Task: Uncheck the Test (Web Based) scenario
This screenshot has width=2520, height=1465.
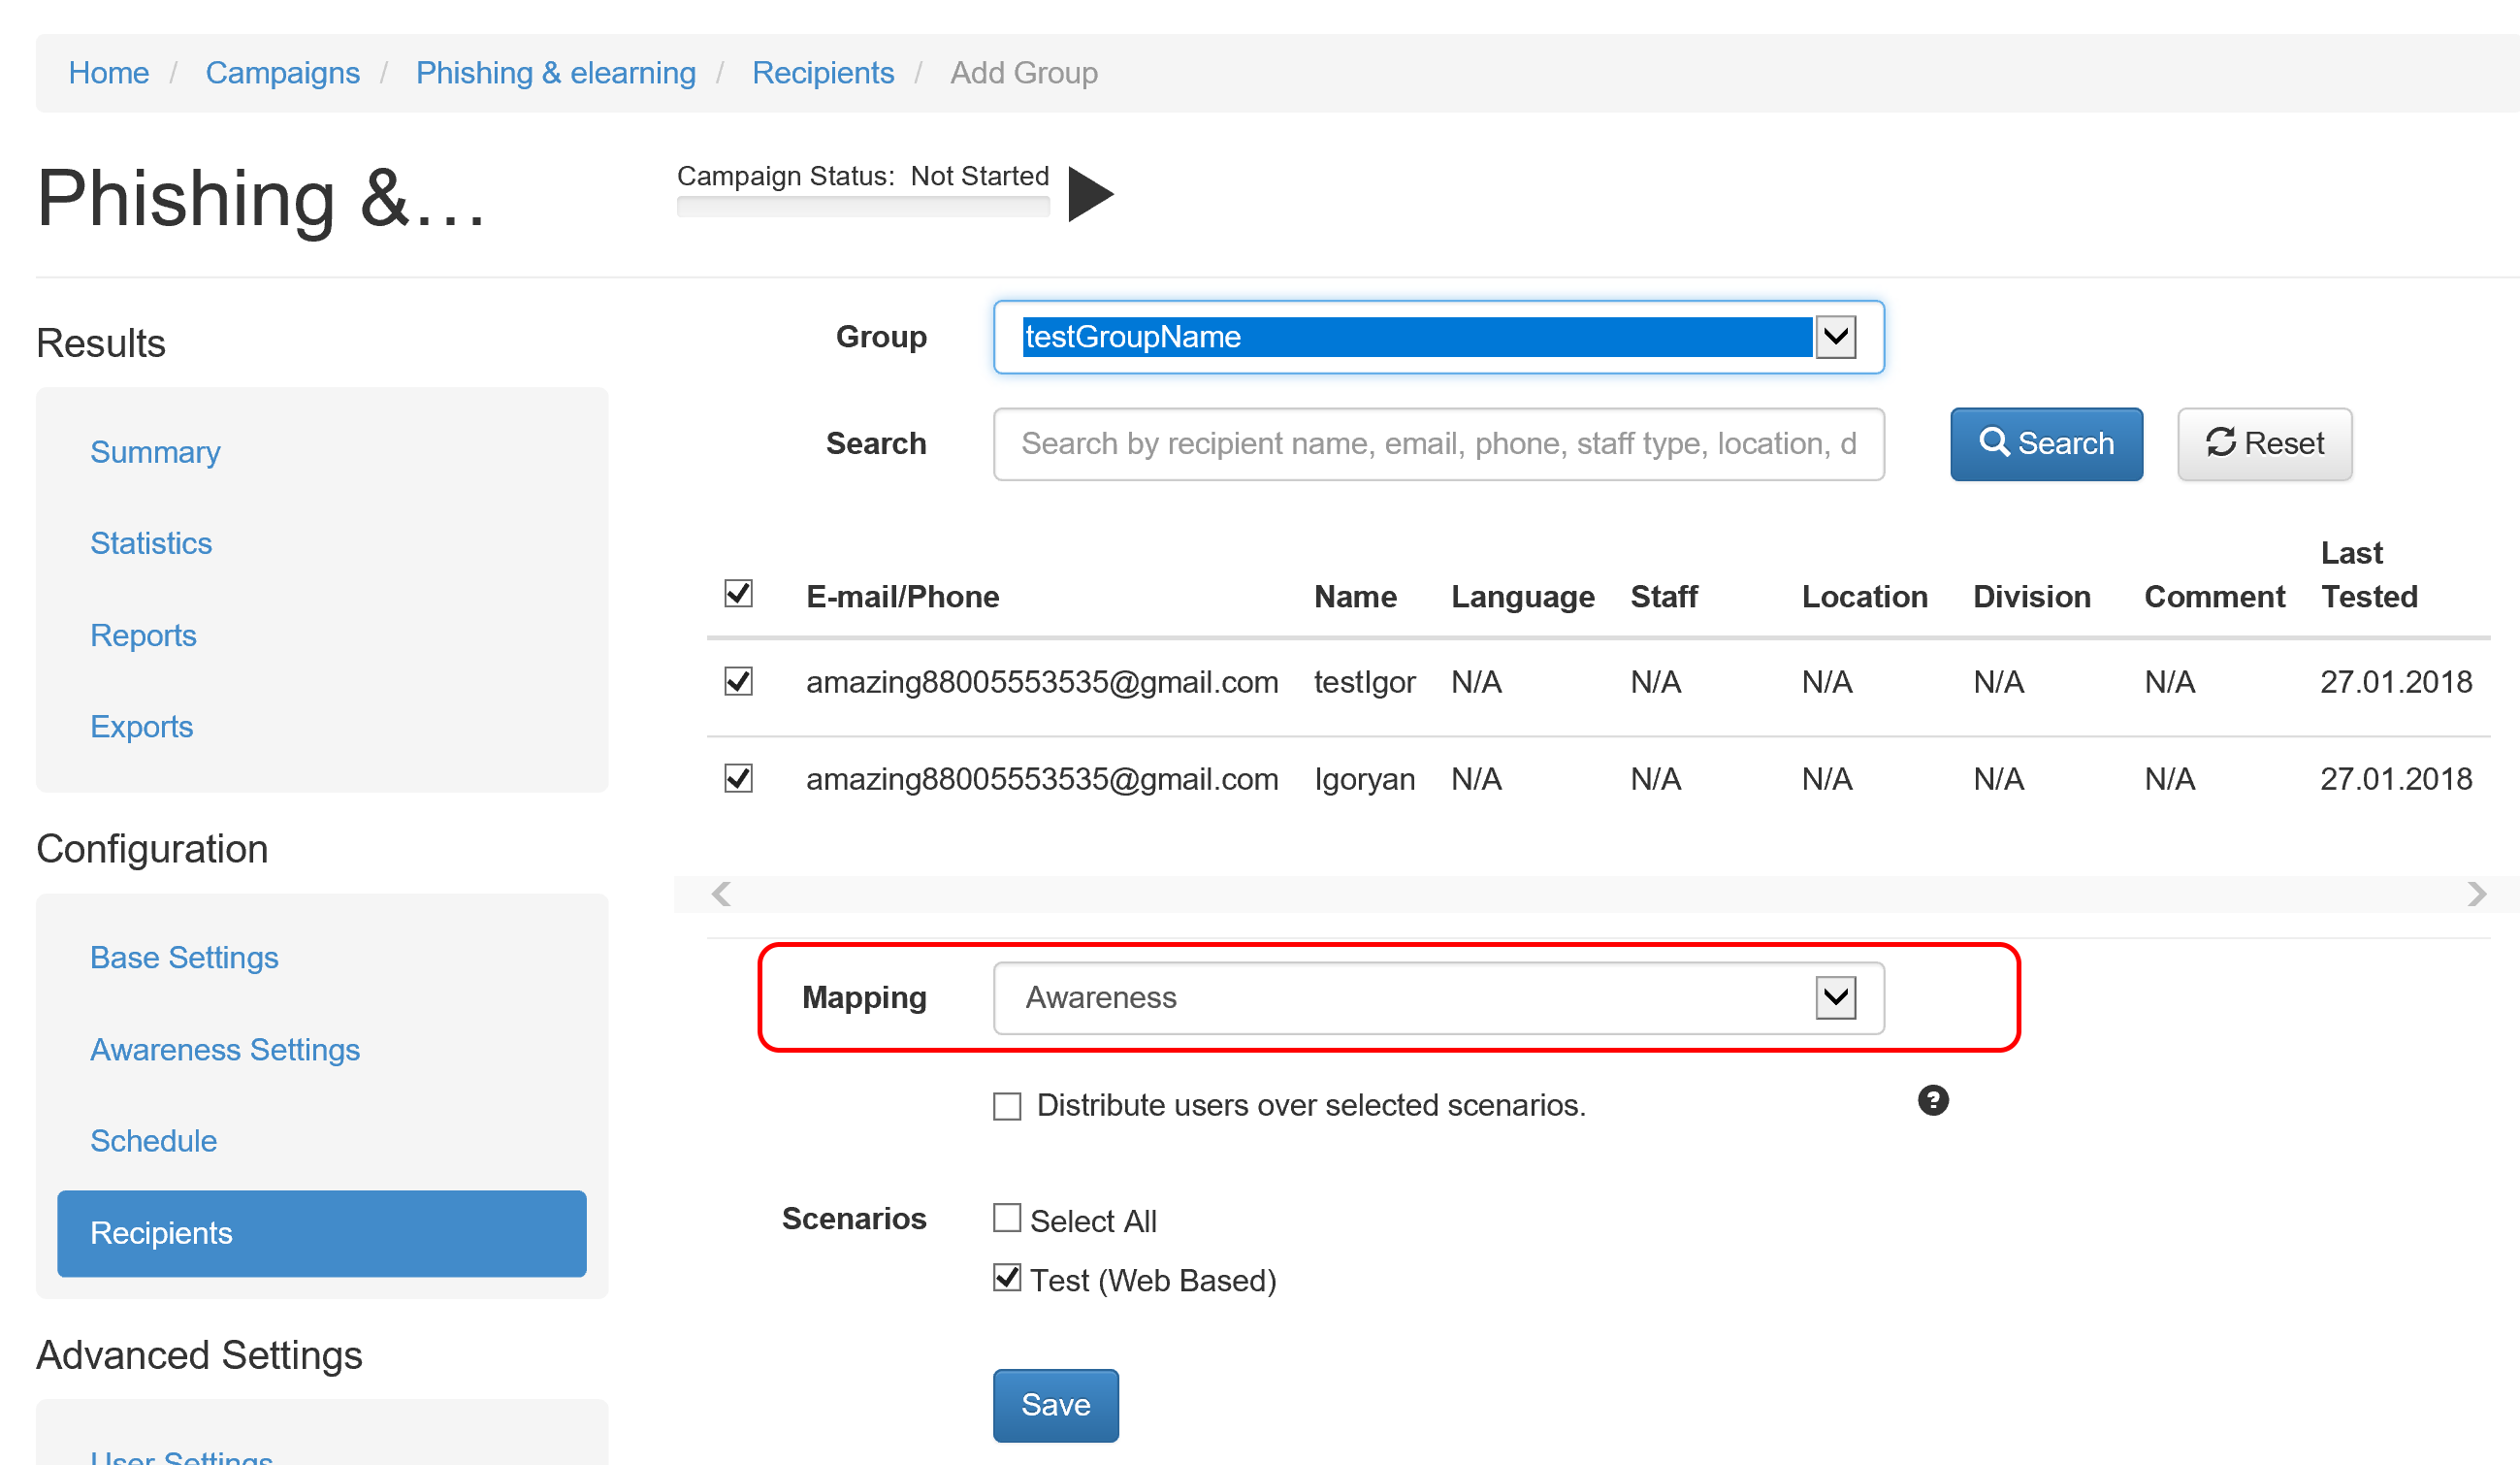Action: [1006, 1278]
